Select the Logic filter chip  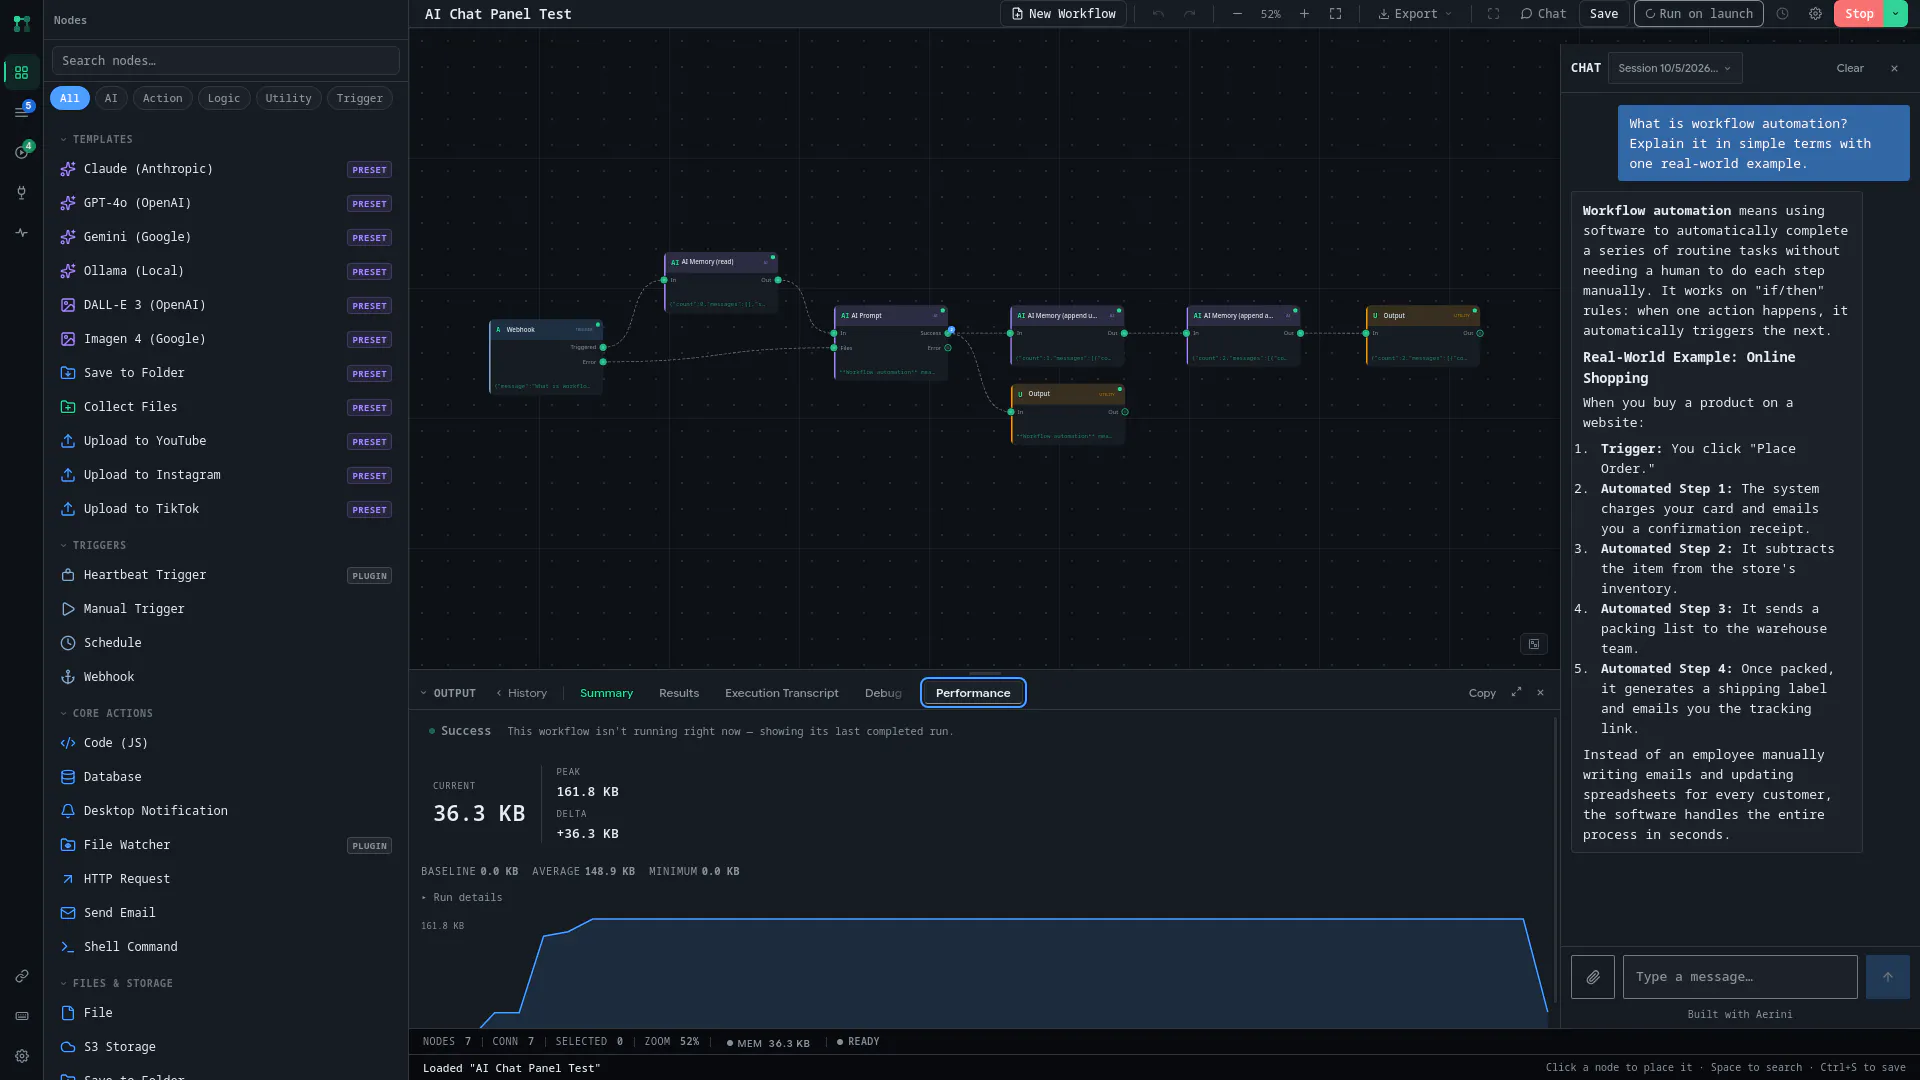tap(224, 98)
